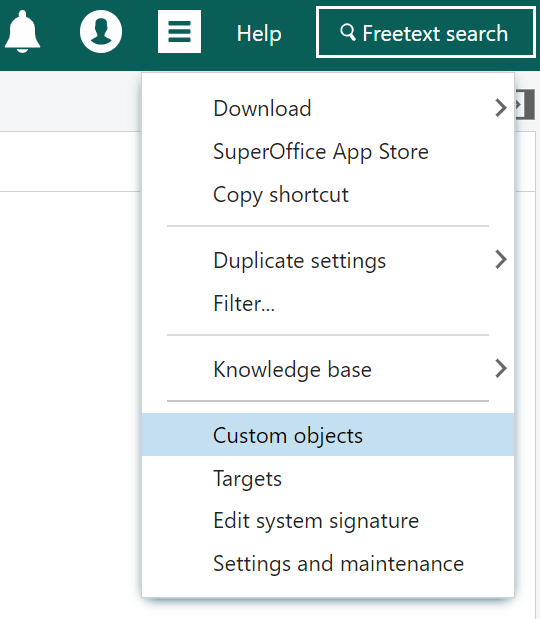
Task: Open the Filter... option
Action: pos(328,304)
